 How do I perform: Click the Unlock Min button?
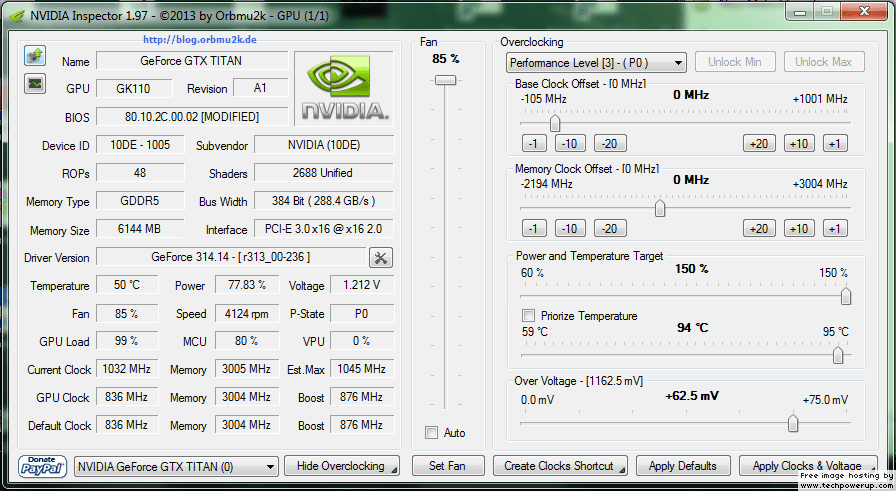(735, 62)
